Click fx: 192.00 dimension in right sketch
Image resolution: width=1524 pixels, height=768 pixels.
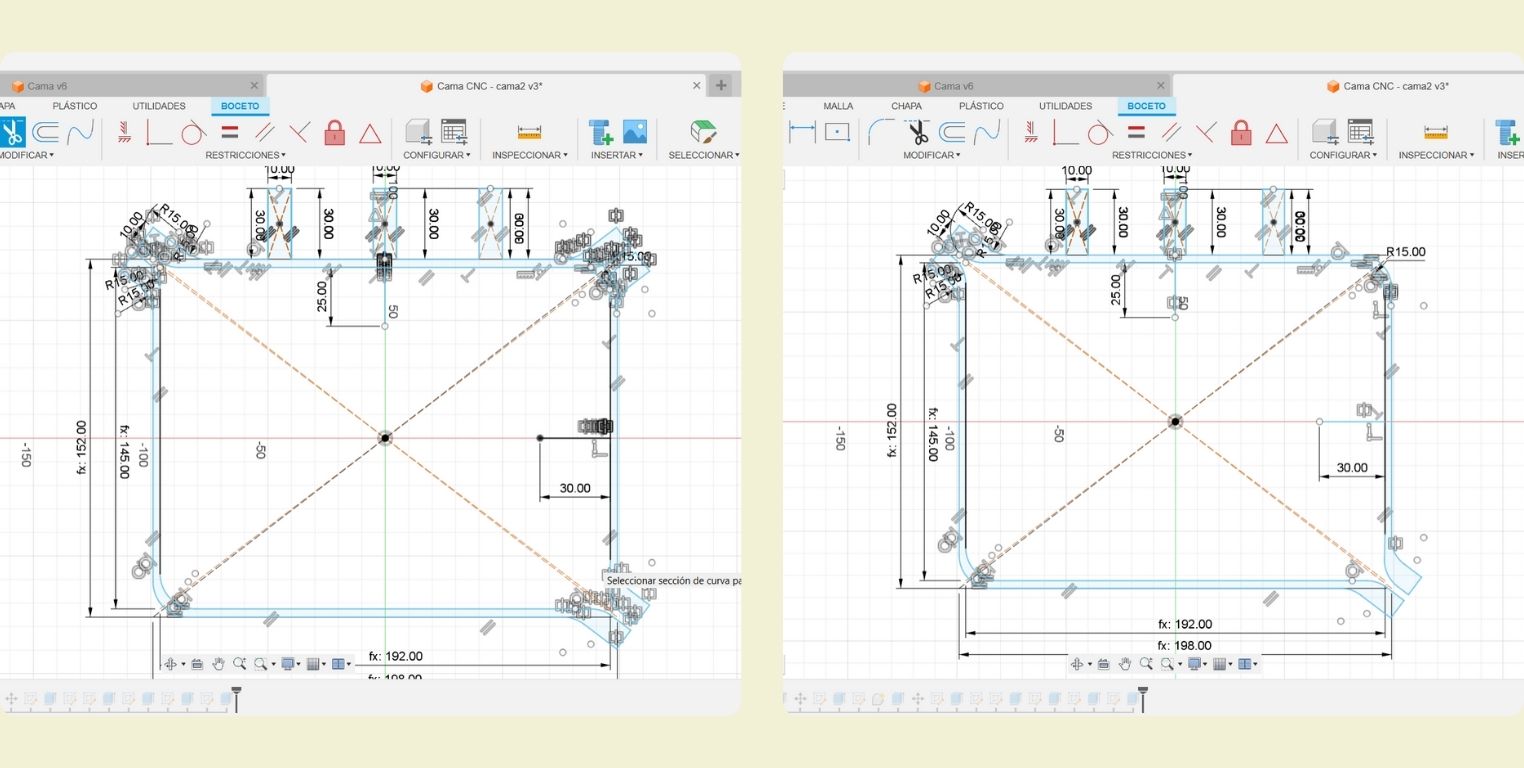point(1184,624)
